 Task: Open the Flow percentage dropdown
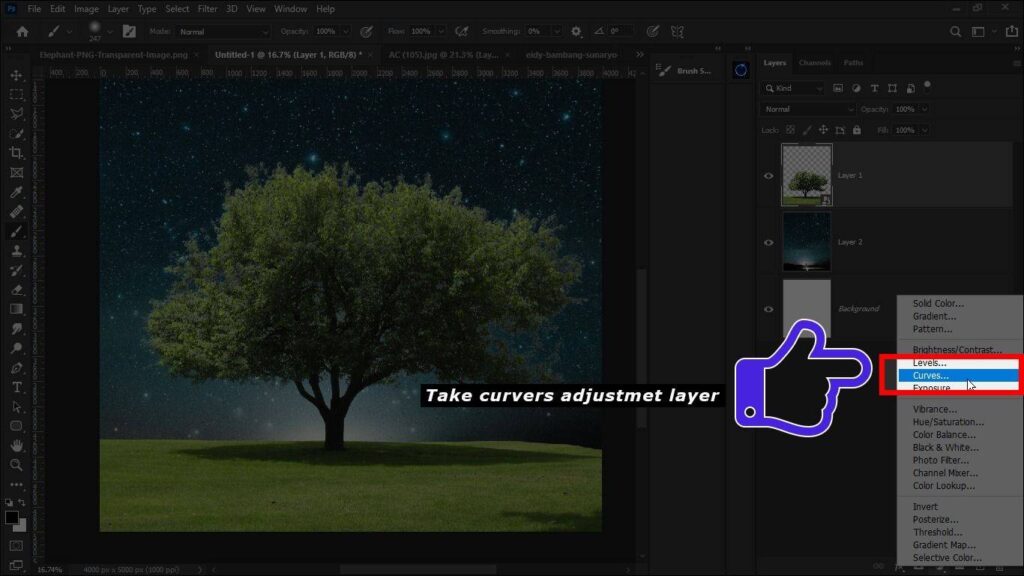tap(441, 31)
